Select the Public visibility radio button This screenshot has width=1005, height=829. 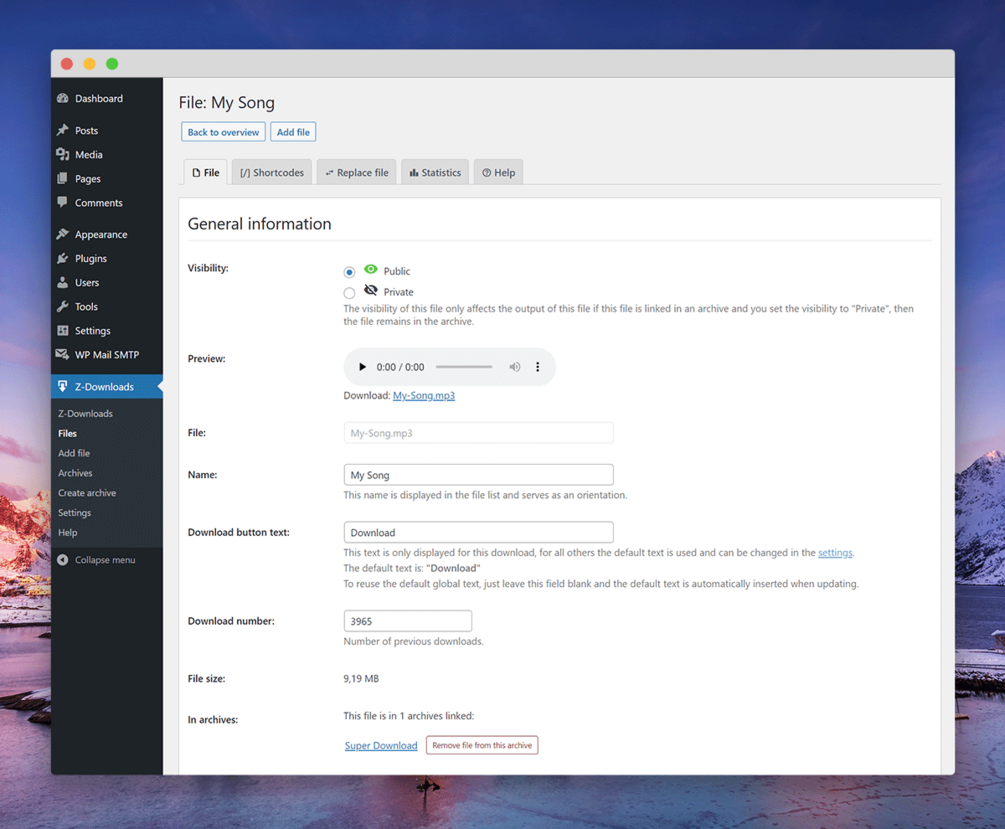tap(349, 272)
